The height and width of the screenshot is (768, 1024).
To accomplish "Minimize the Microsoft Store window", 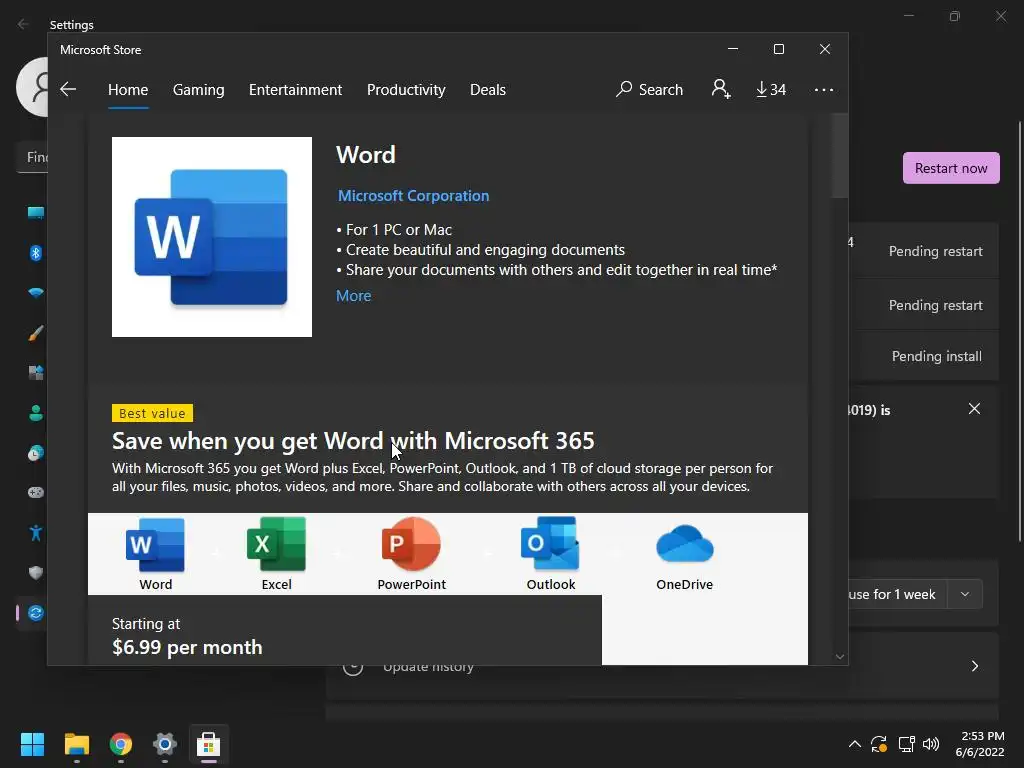I will [733, 50].
